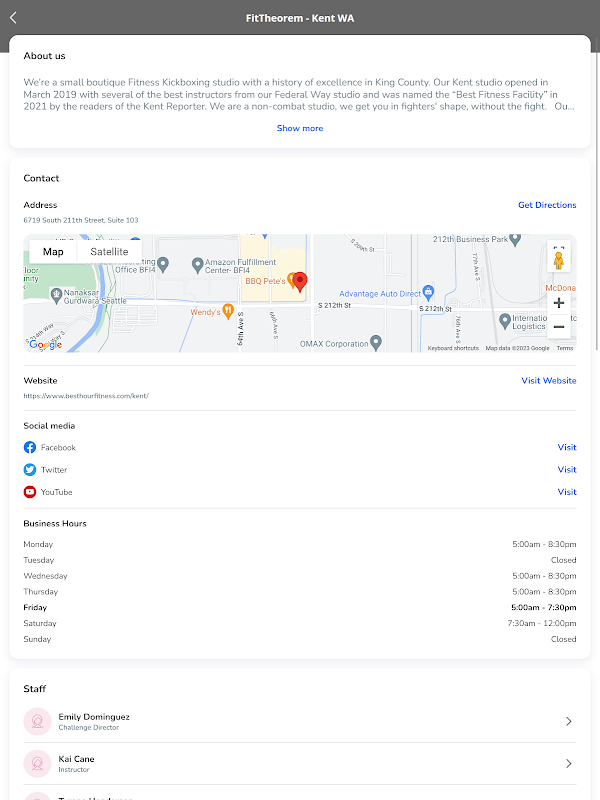Click Advantage Auto Direct map marker
Viewport: 600px width, 800px height.
(x=429, y=292)
